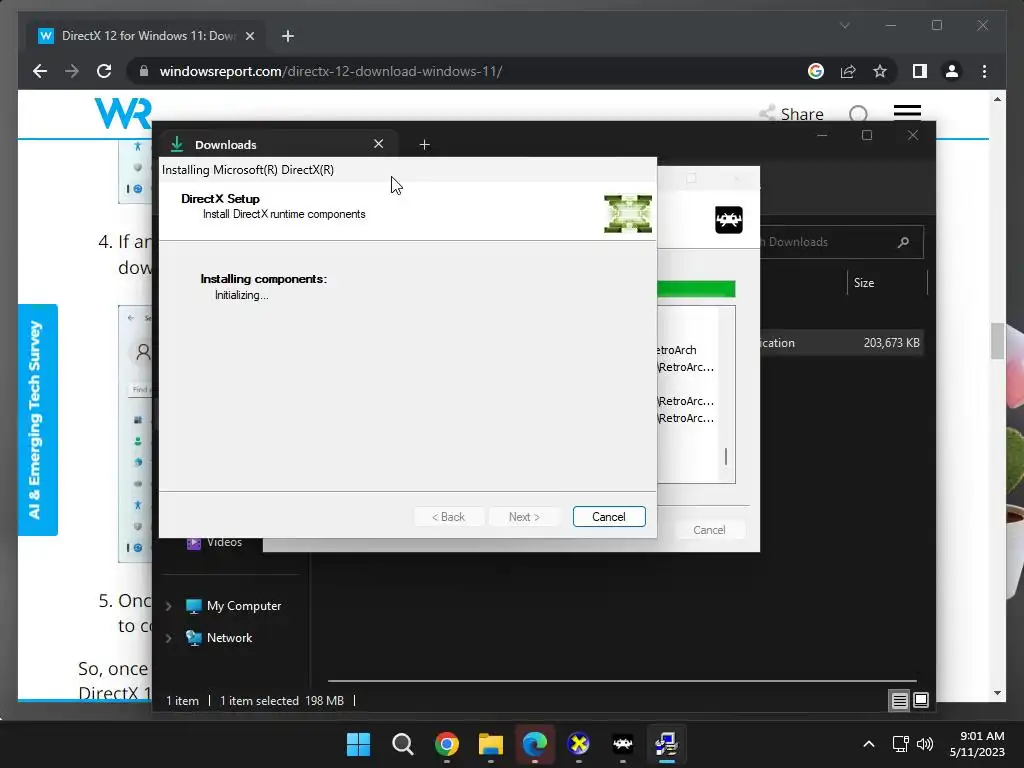Image resolution: width=1024 pixels, height=768 pixels.
Task: Open a new Chrome tab
Action: 288,36
